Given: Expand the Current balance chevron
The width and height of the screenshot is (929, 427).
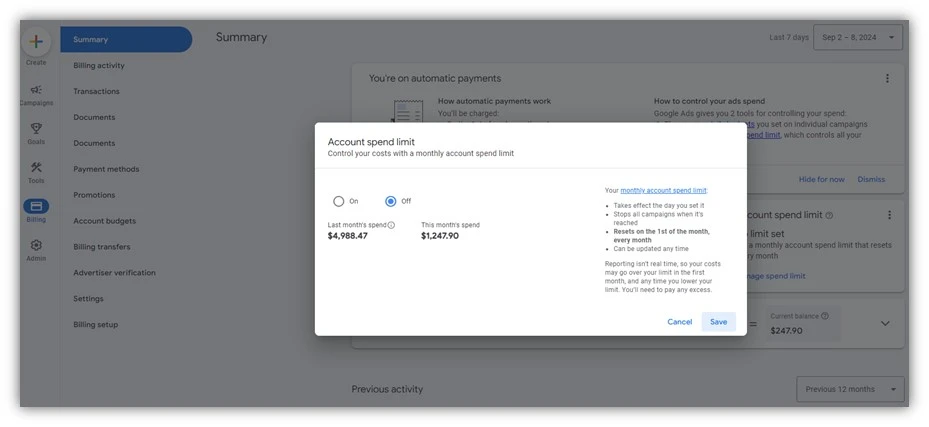Looking at the screenshot, I should 885,323.
